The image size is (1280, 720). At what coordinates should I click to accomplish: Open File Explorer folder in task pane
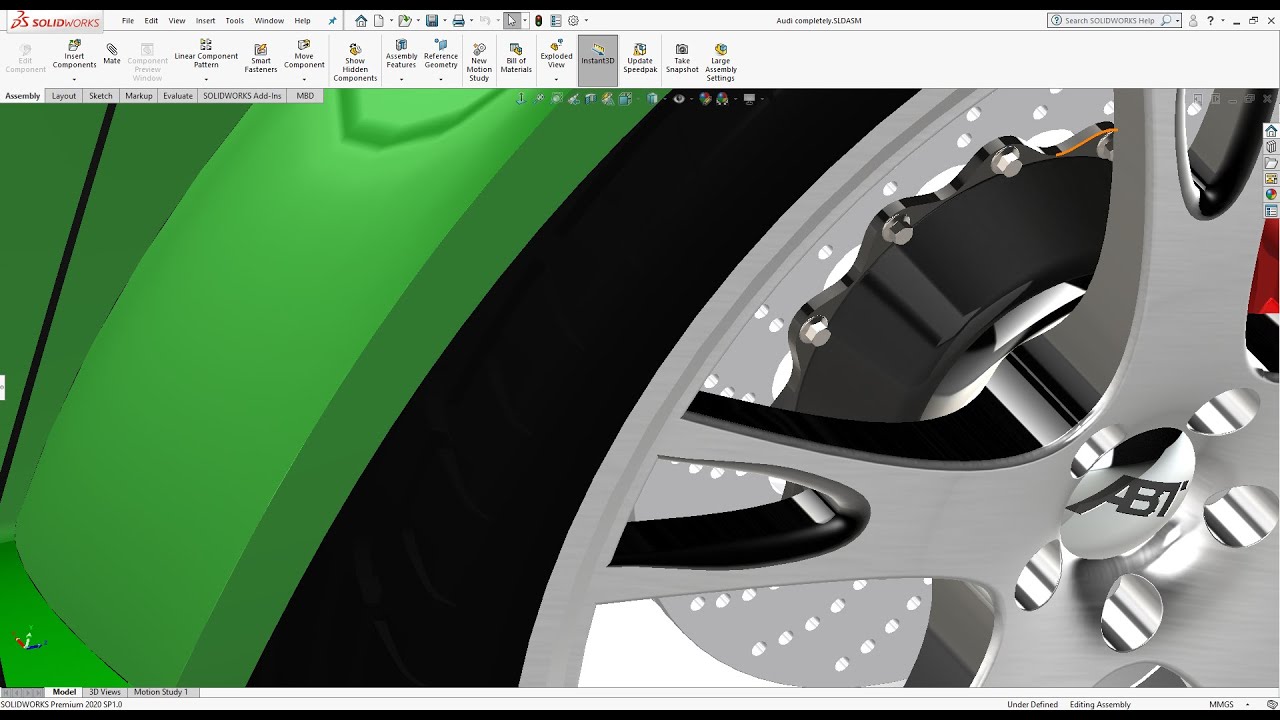[x=1271, y=163]
